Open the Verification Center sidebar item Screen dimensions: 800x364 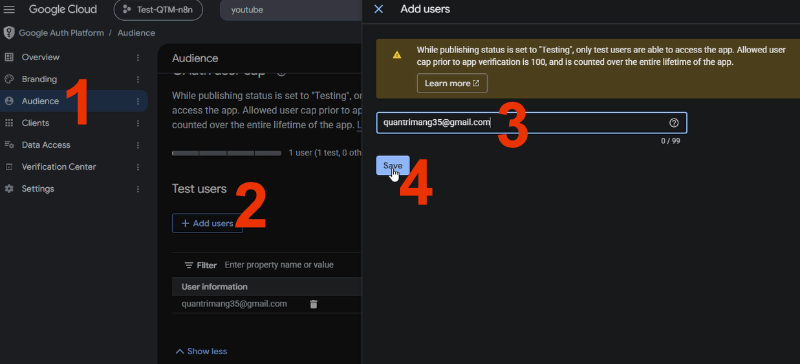click(x=74, y=167)
